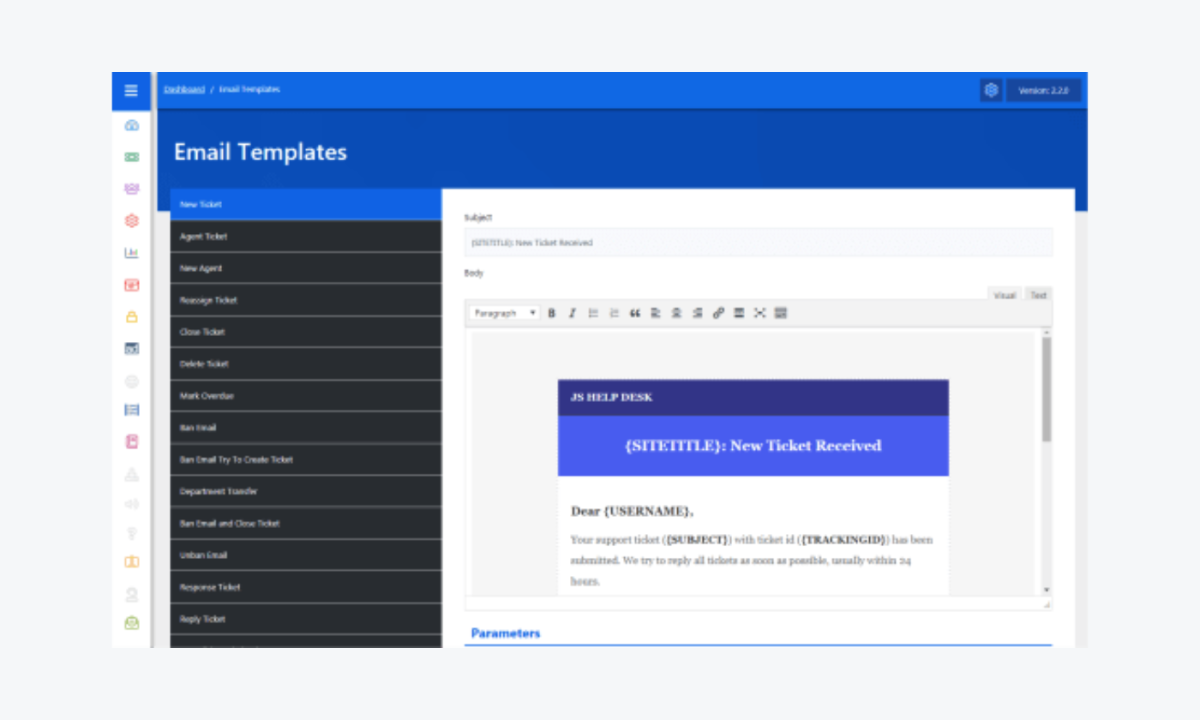
Task: Open the settings gear in the header bar
Action: [991, 89]
